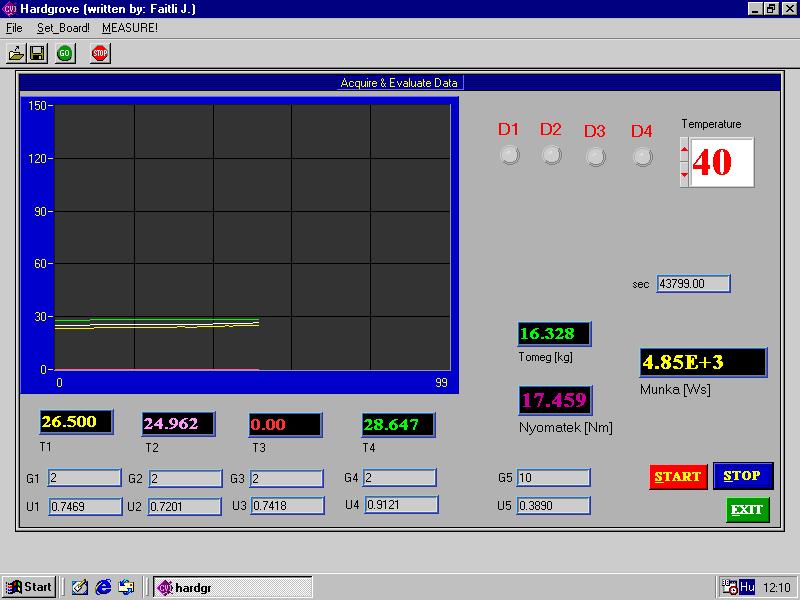
Task: Click the green EXIT button
Action: point(747,510)
